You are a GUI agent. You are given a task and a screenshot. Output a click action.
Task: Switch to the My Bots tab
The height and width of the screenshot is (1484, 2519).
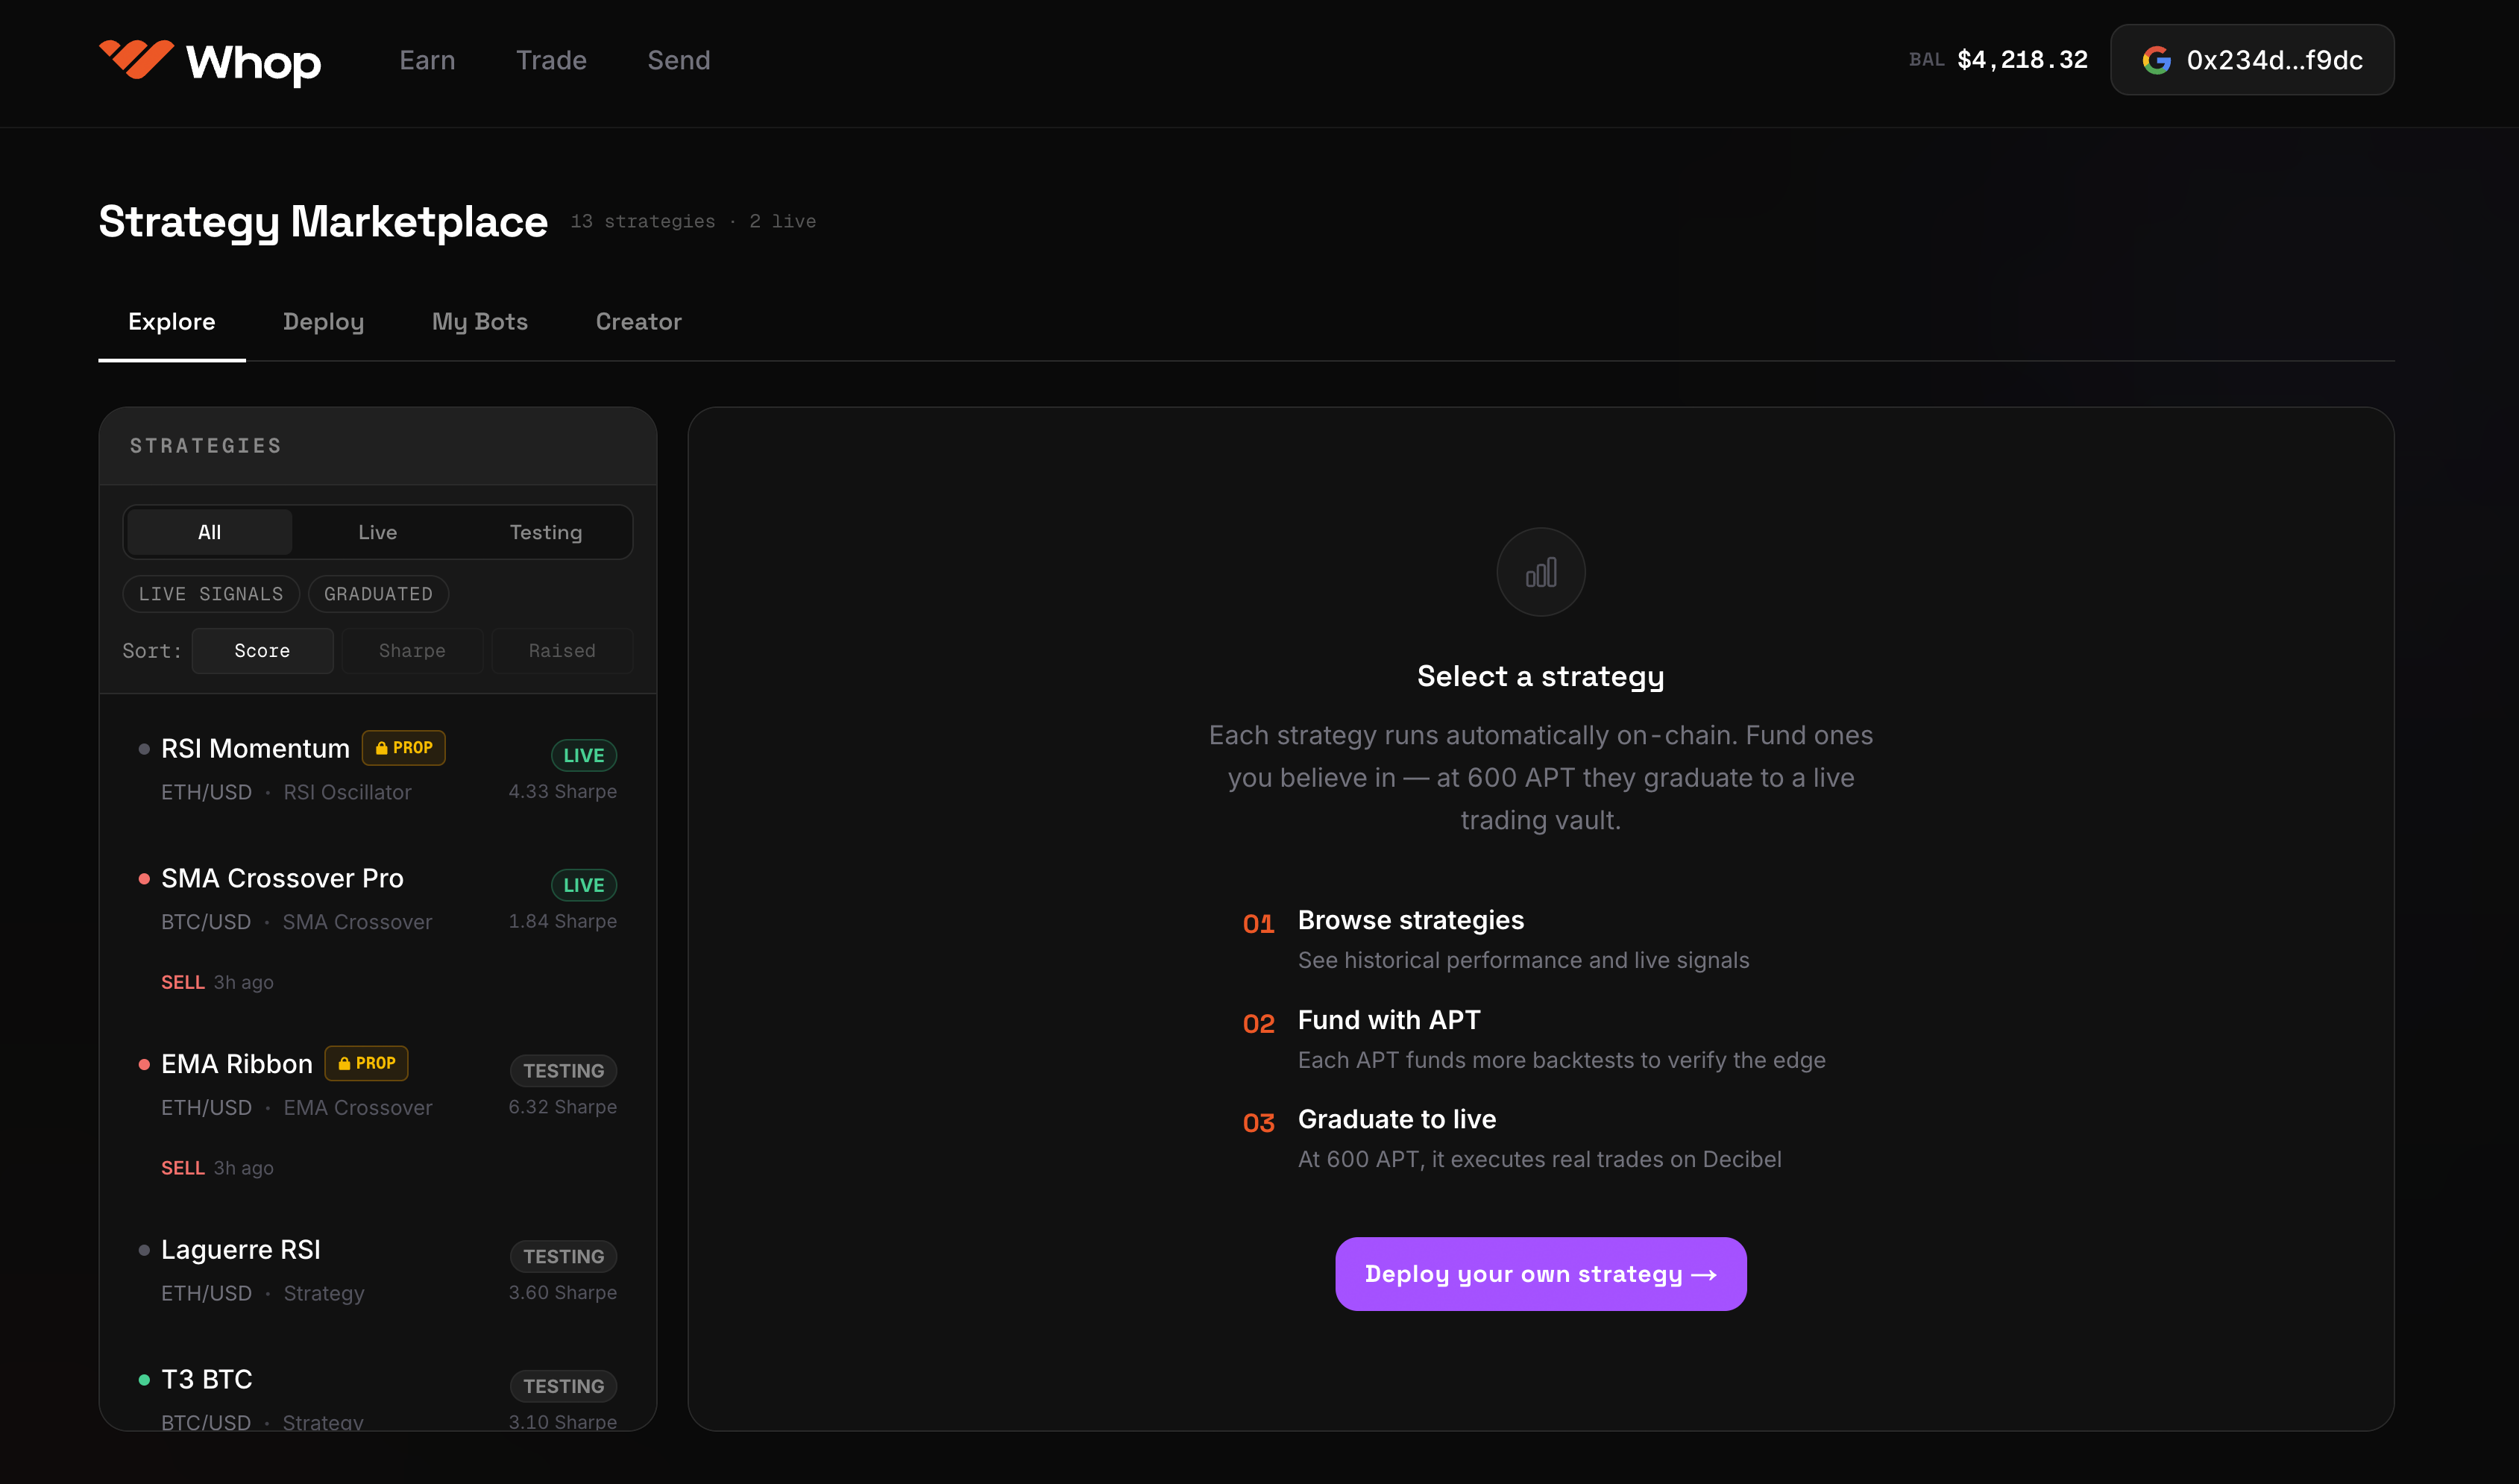tap(480, 322)
